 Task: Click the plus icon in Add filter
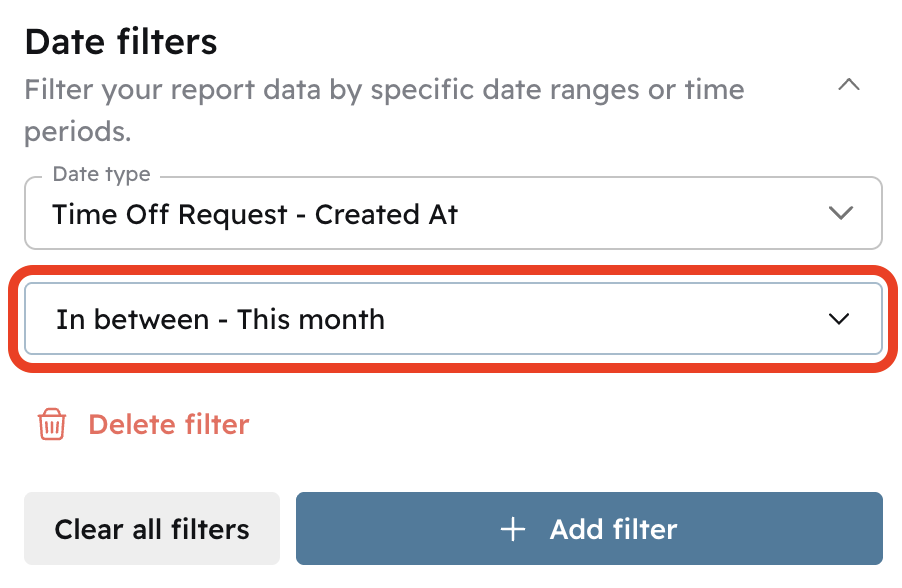coord(513,529)
